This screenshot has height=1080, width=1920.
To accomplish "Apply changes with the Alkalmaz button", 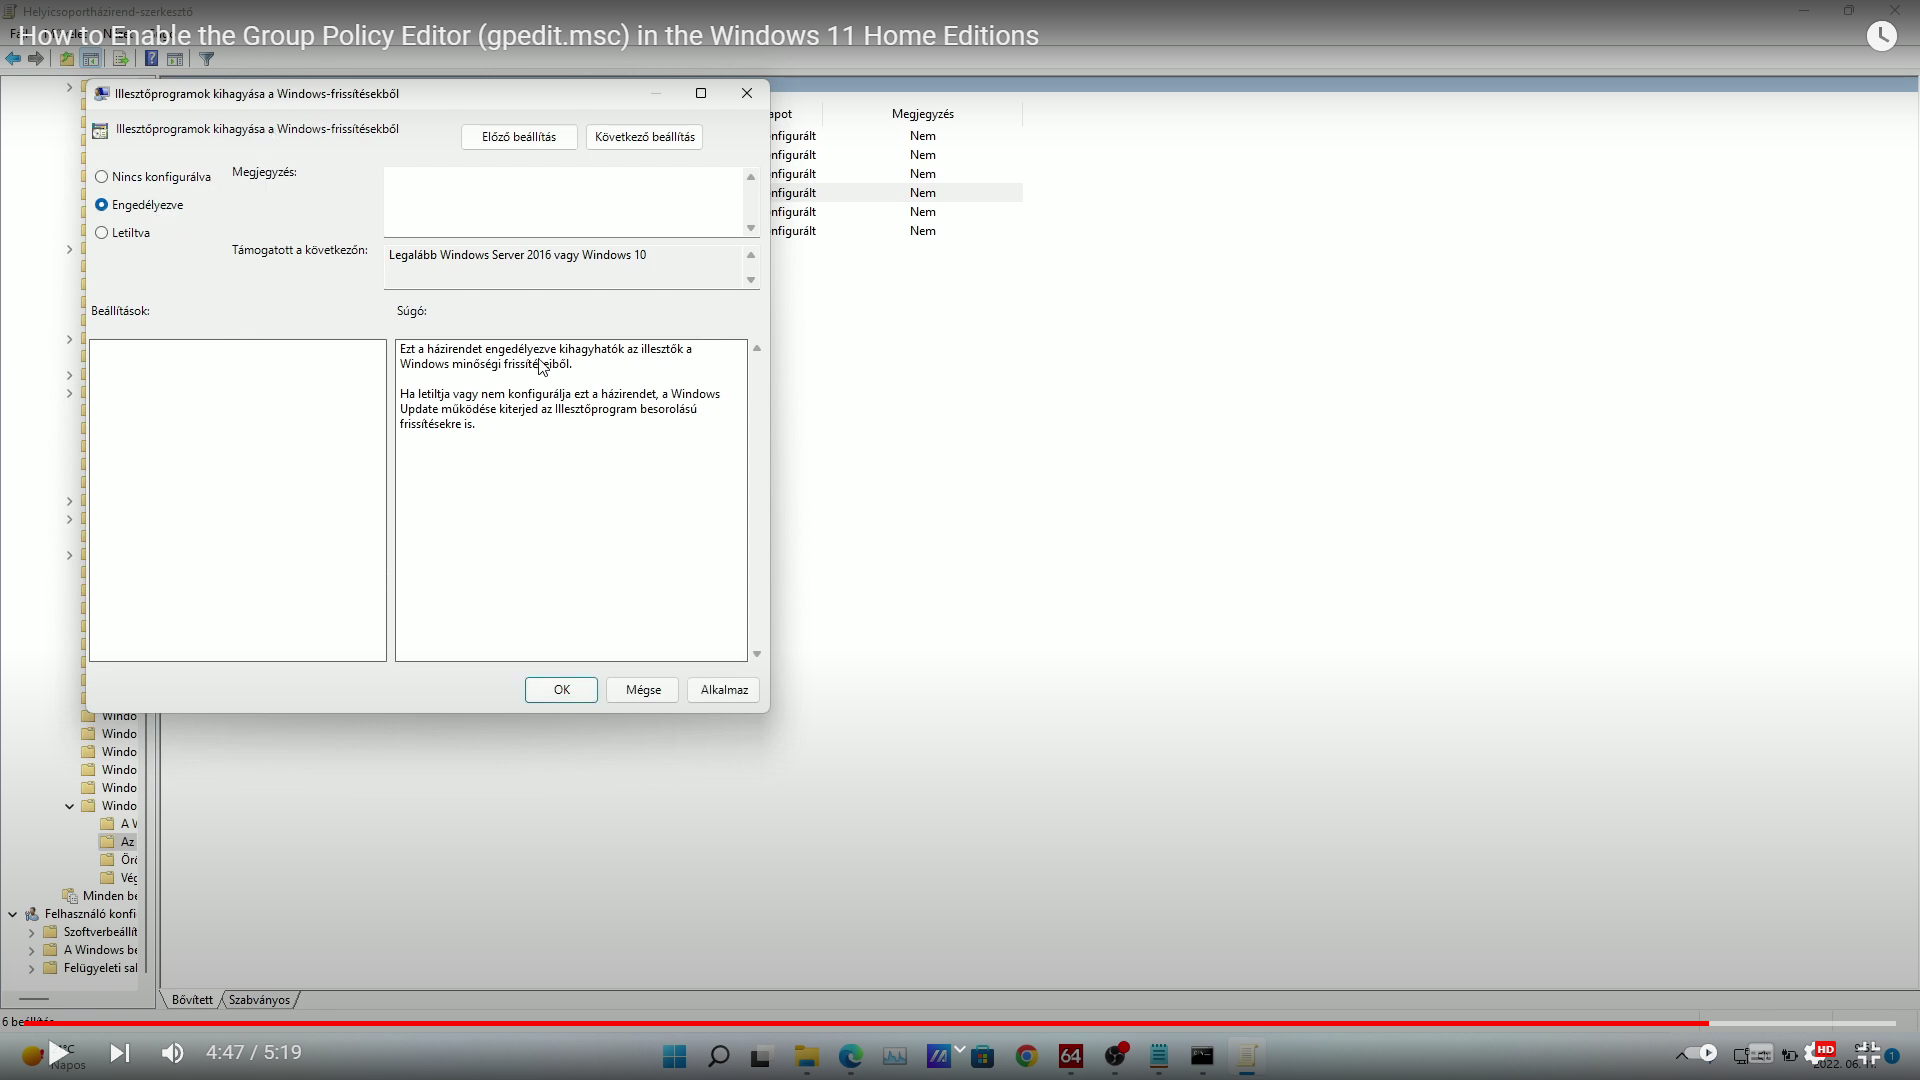I will tap(724, 690).
